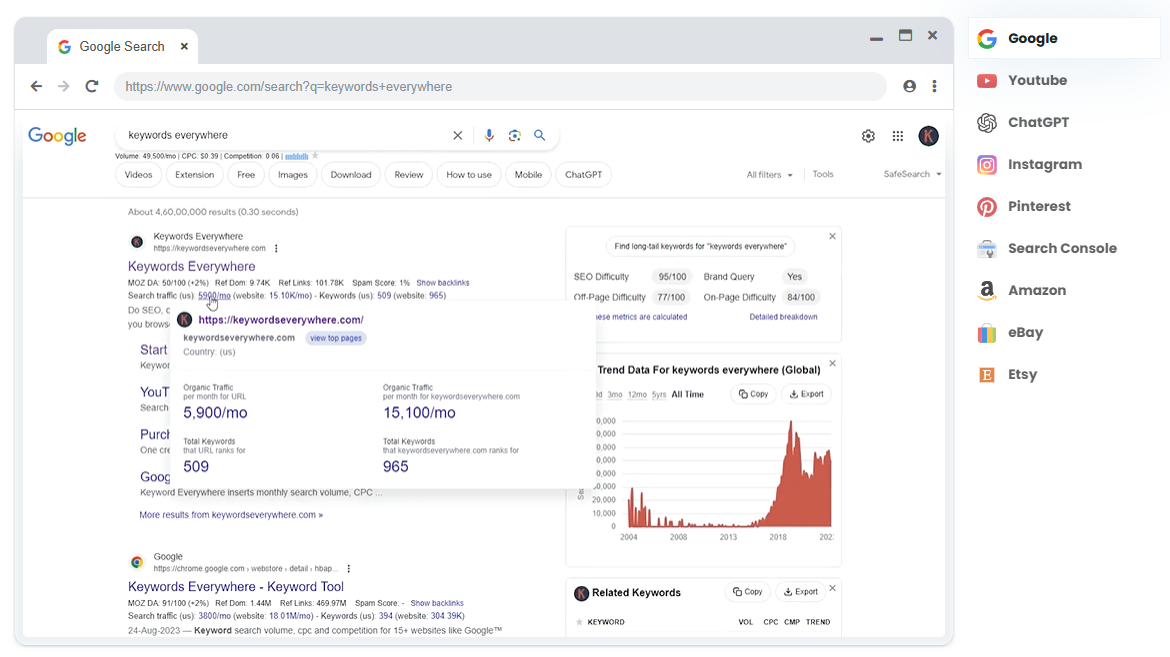Switch trend chart to 12mo range

[636, 394]
